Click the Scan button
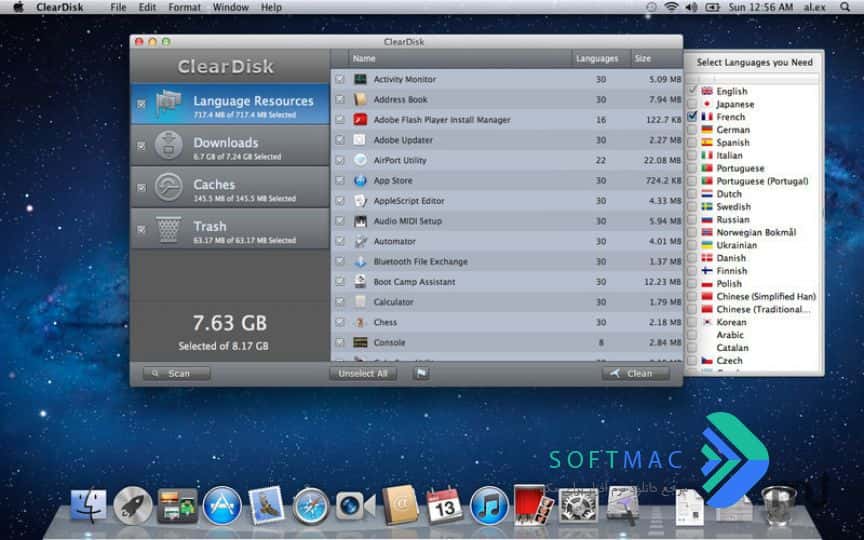 tap(176, 374)
